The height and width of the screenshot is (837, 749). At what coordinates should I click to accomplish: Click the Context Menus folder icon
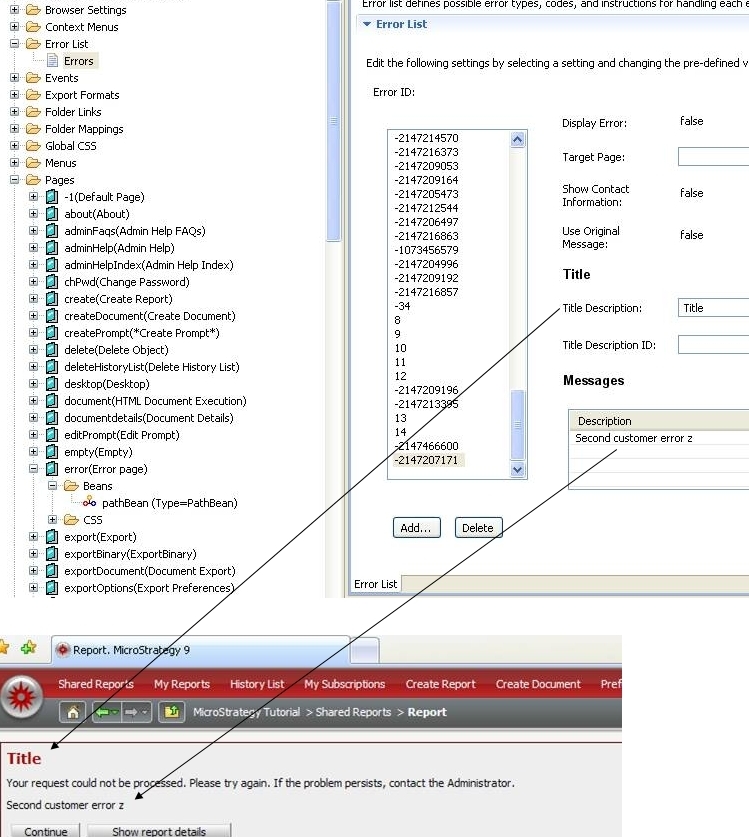[x=33, y=27]
